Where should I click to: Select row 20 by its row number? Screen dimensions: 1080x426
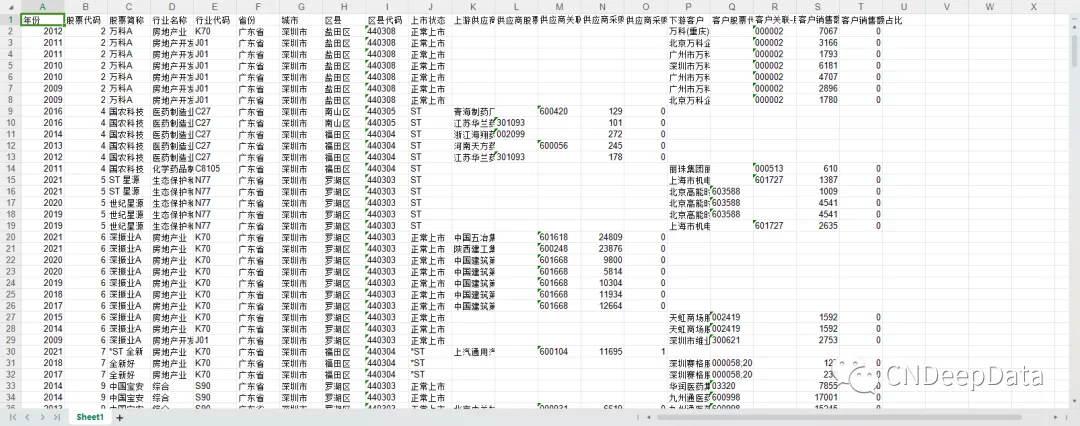[x=10, y=237]
